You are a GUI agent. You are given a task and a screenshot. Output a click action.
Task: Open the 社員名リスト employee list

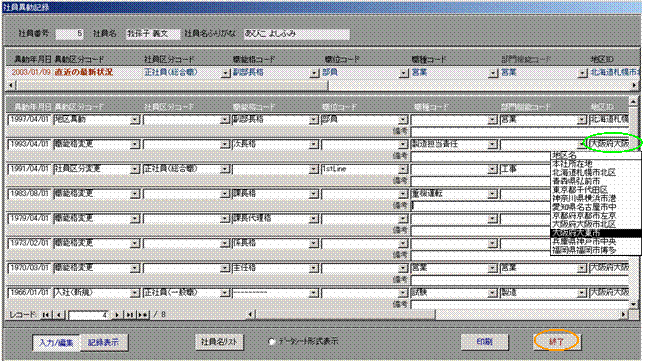tap(219, 341)
